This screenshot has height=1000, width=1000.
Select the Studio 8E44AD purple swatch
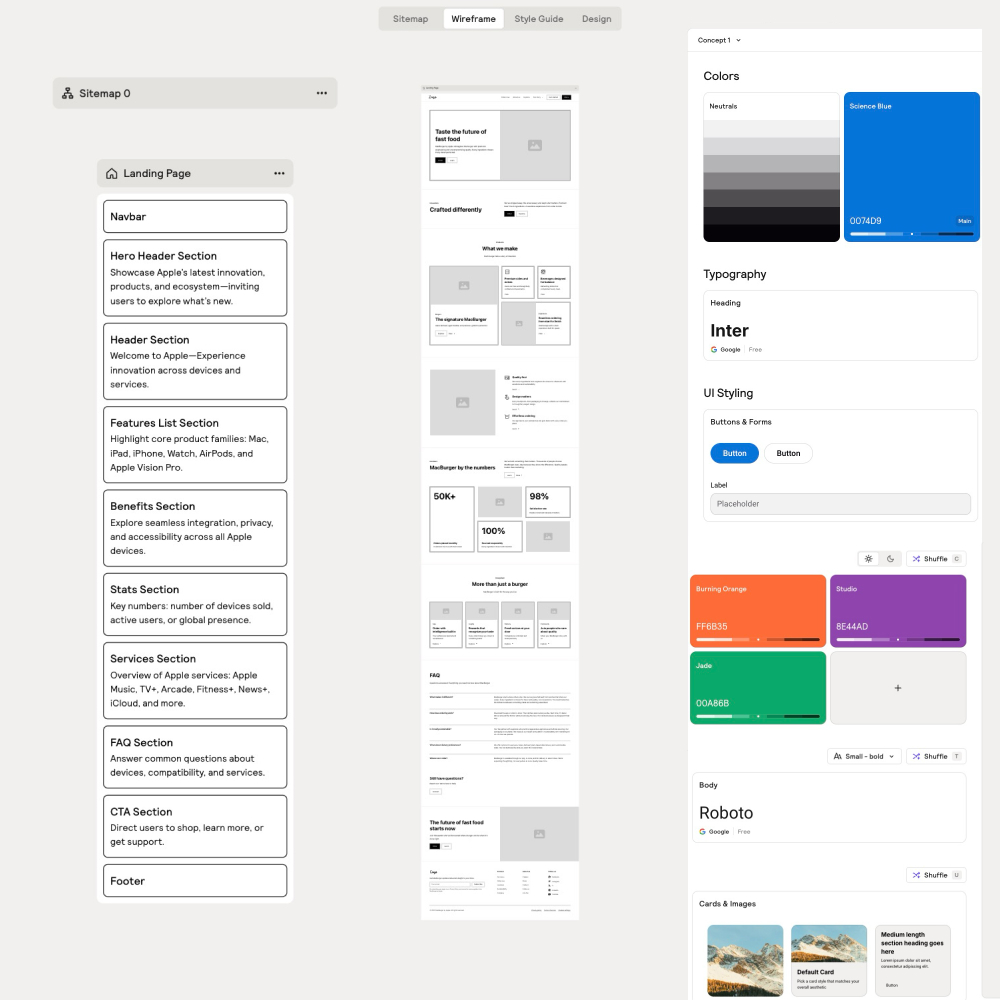pos(898,611)
